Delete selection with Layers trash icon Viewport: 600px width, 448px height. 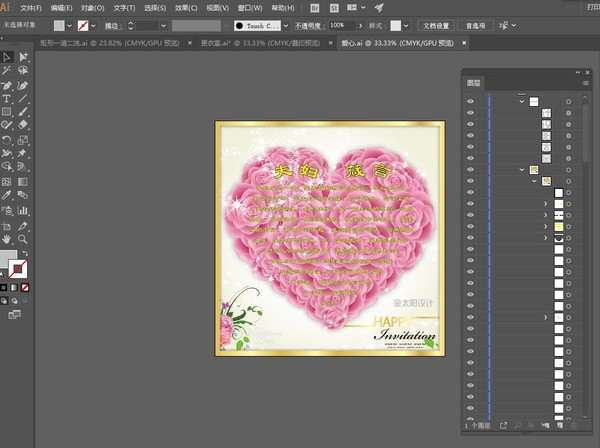[x=573, y=425]
